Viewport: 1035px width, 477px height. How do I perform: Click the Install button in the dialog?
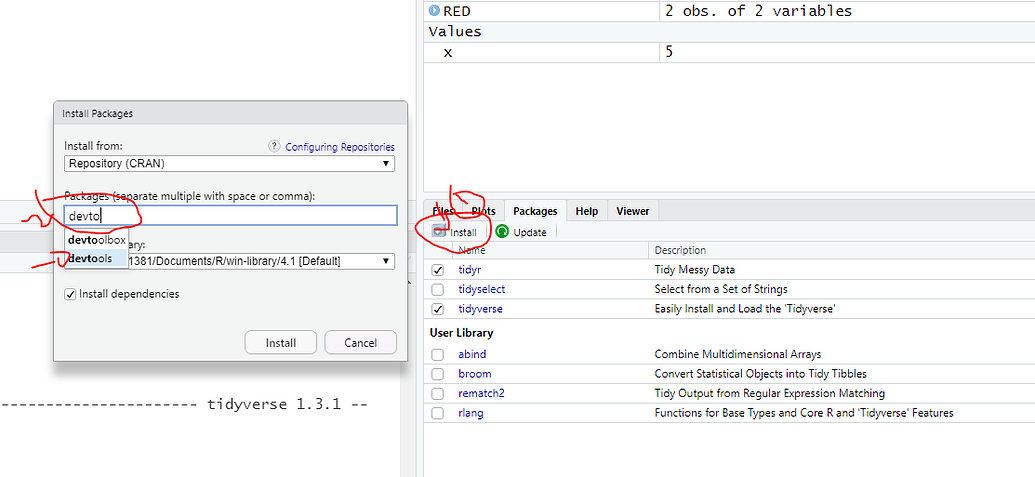[x=281, y=343]
